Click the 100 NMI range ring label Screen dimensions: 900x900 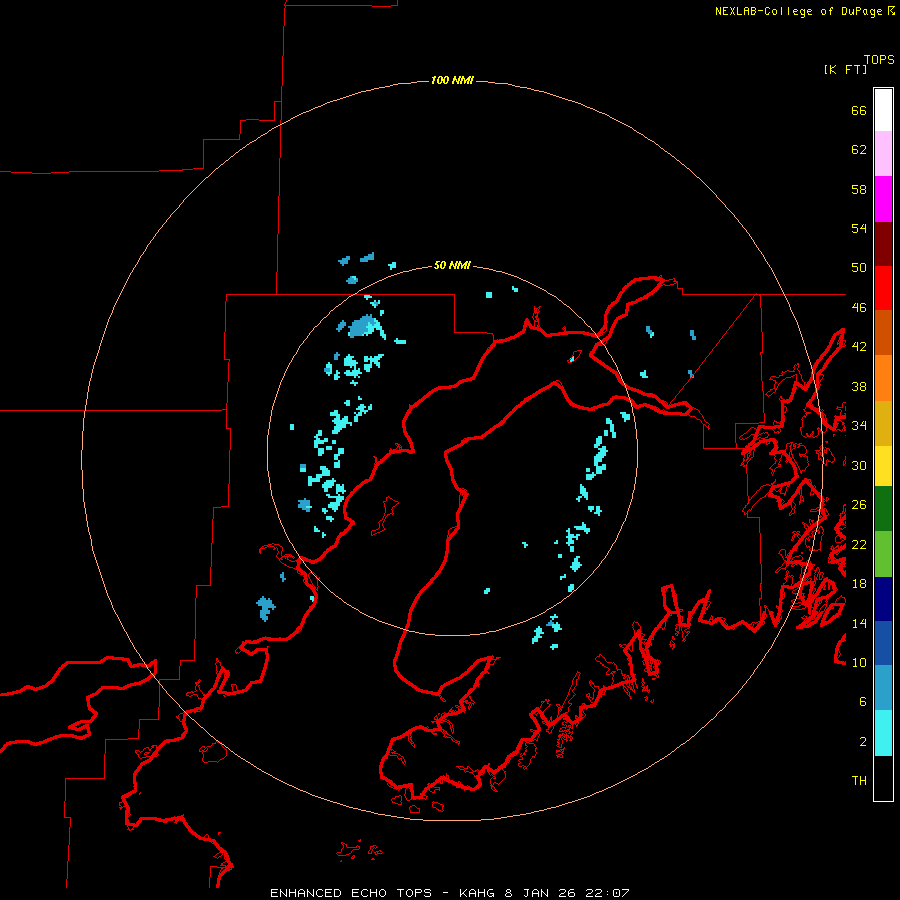click(452, 80)
